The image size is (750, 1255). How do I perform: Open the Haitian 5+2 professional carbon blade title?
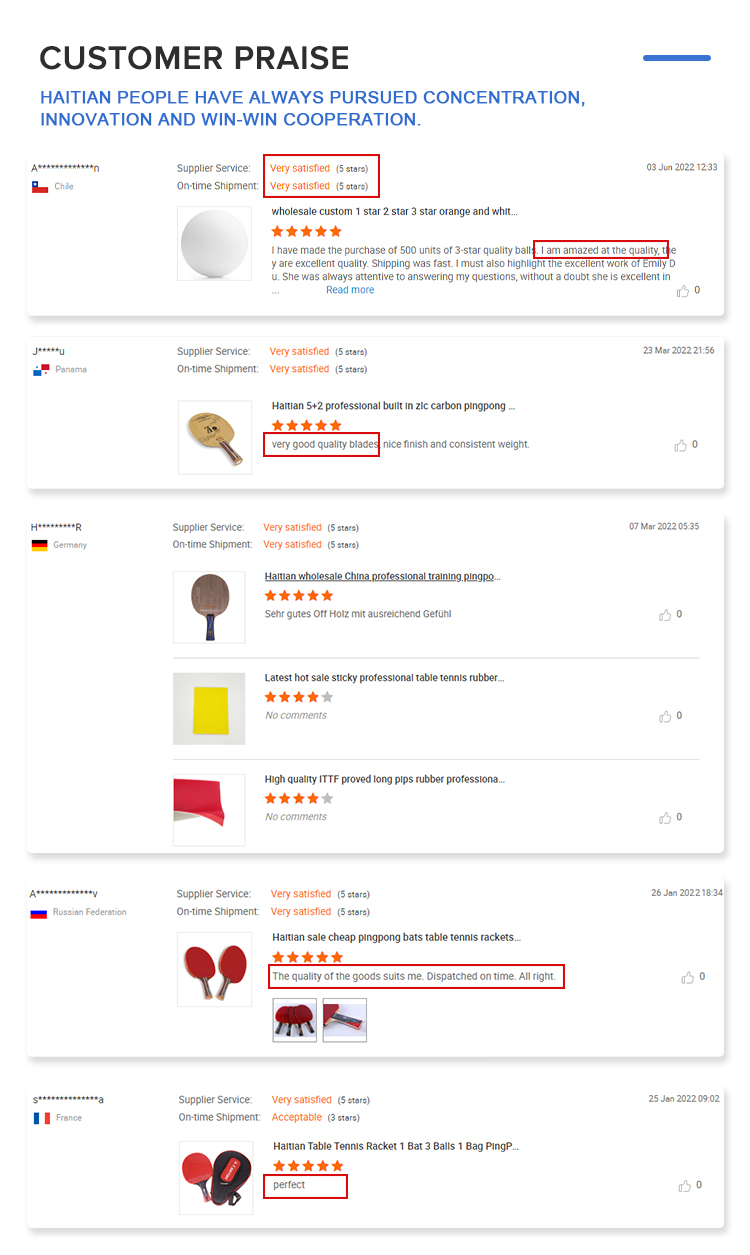pyautogui.click(x=393, y=406)
